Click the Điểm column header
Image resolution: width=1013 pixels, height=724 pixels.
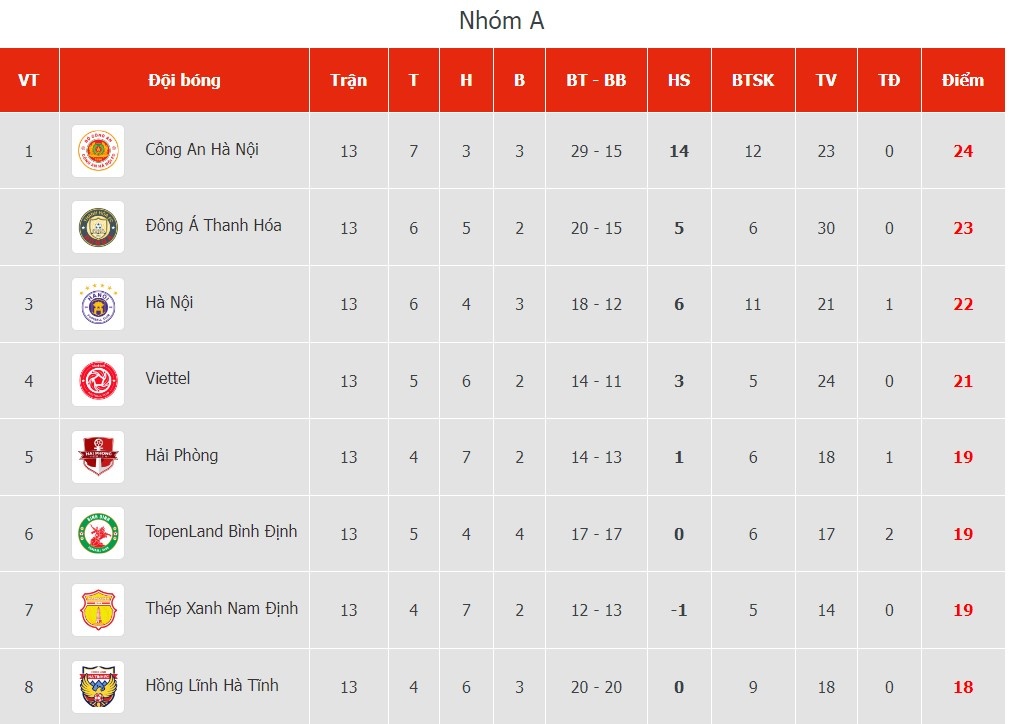pos(962,80)
